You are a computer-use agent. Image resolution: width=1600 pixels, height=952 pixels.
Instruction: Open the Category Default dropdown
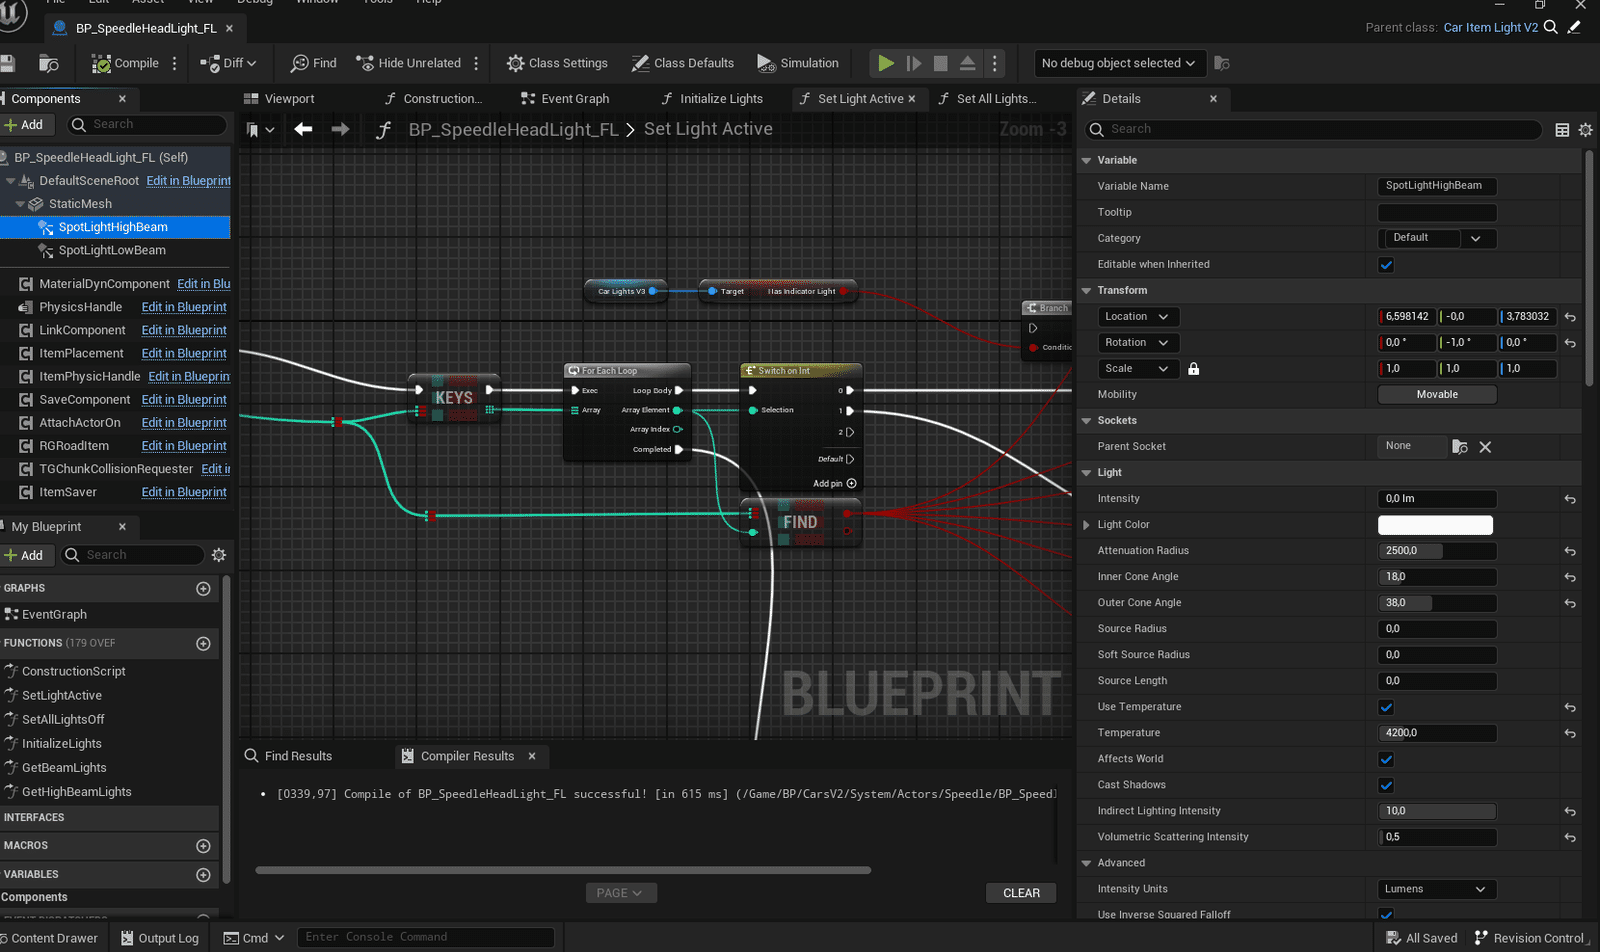[x=1437, y=238]
